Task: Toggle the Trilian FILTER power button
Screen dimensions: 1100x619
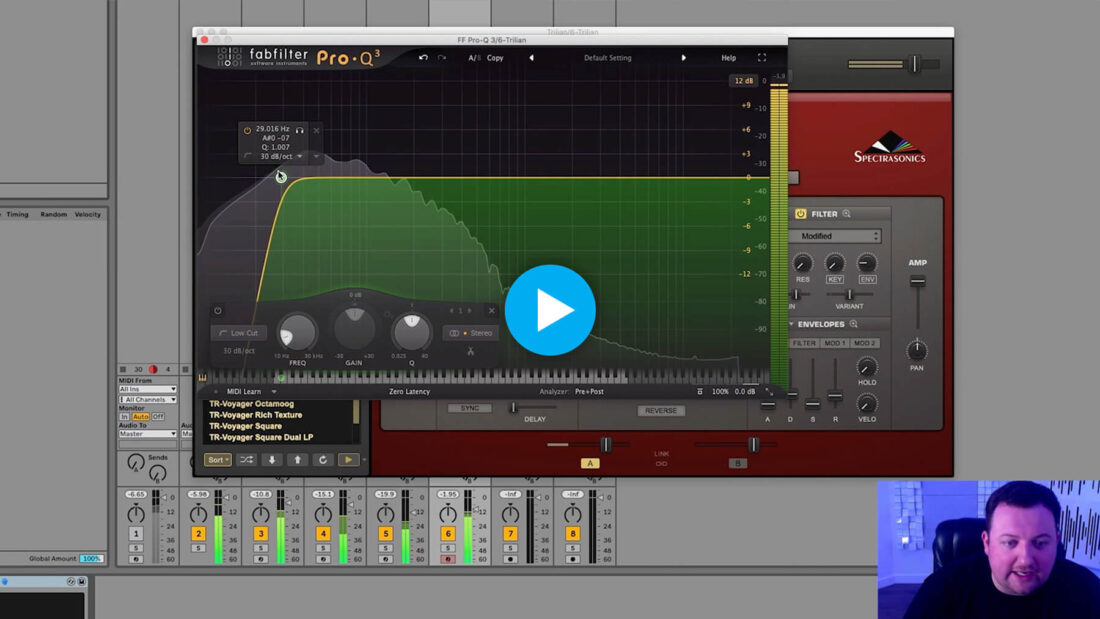Action: click(800, 214)
